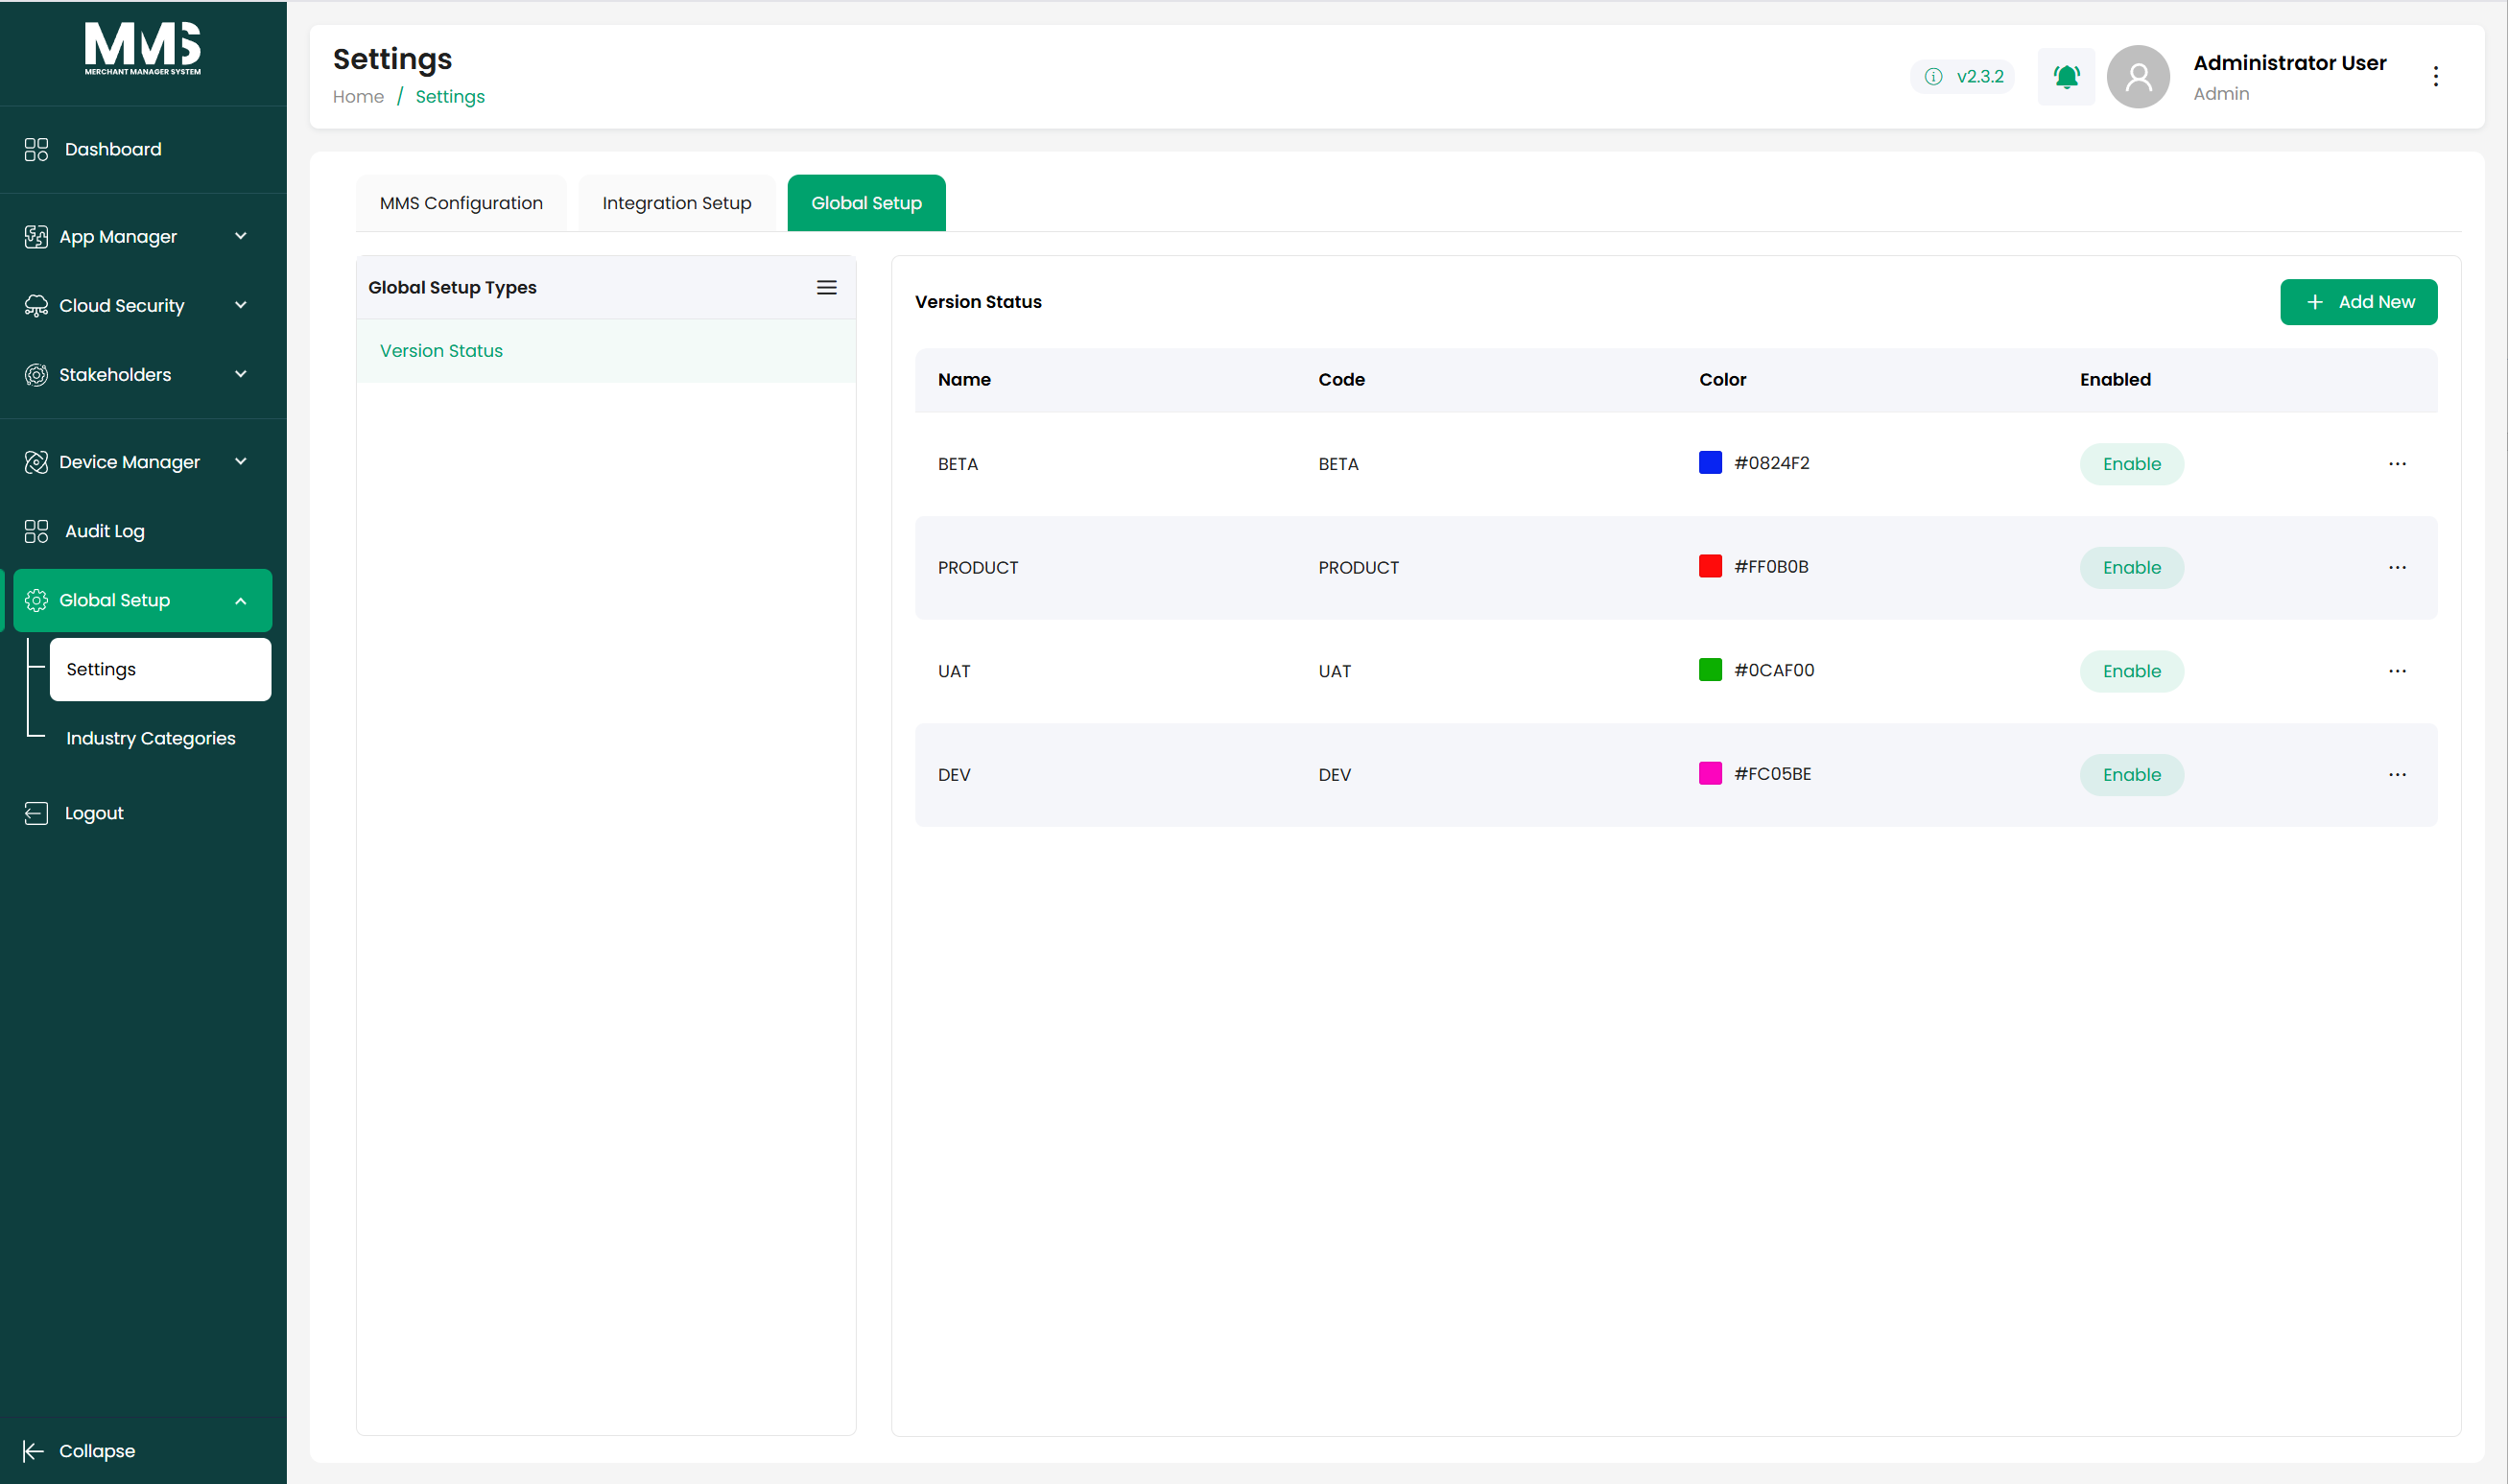Click the App Manager sidebar icon
2508x1484 pixels.
click(36, 237)
